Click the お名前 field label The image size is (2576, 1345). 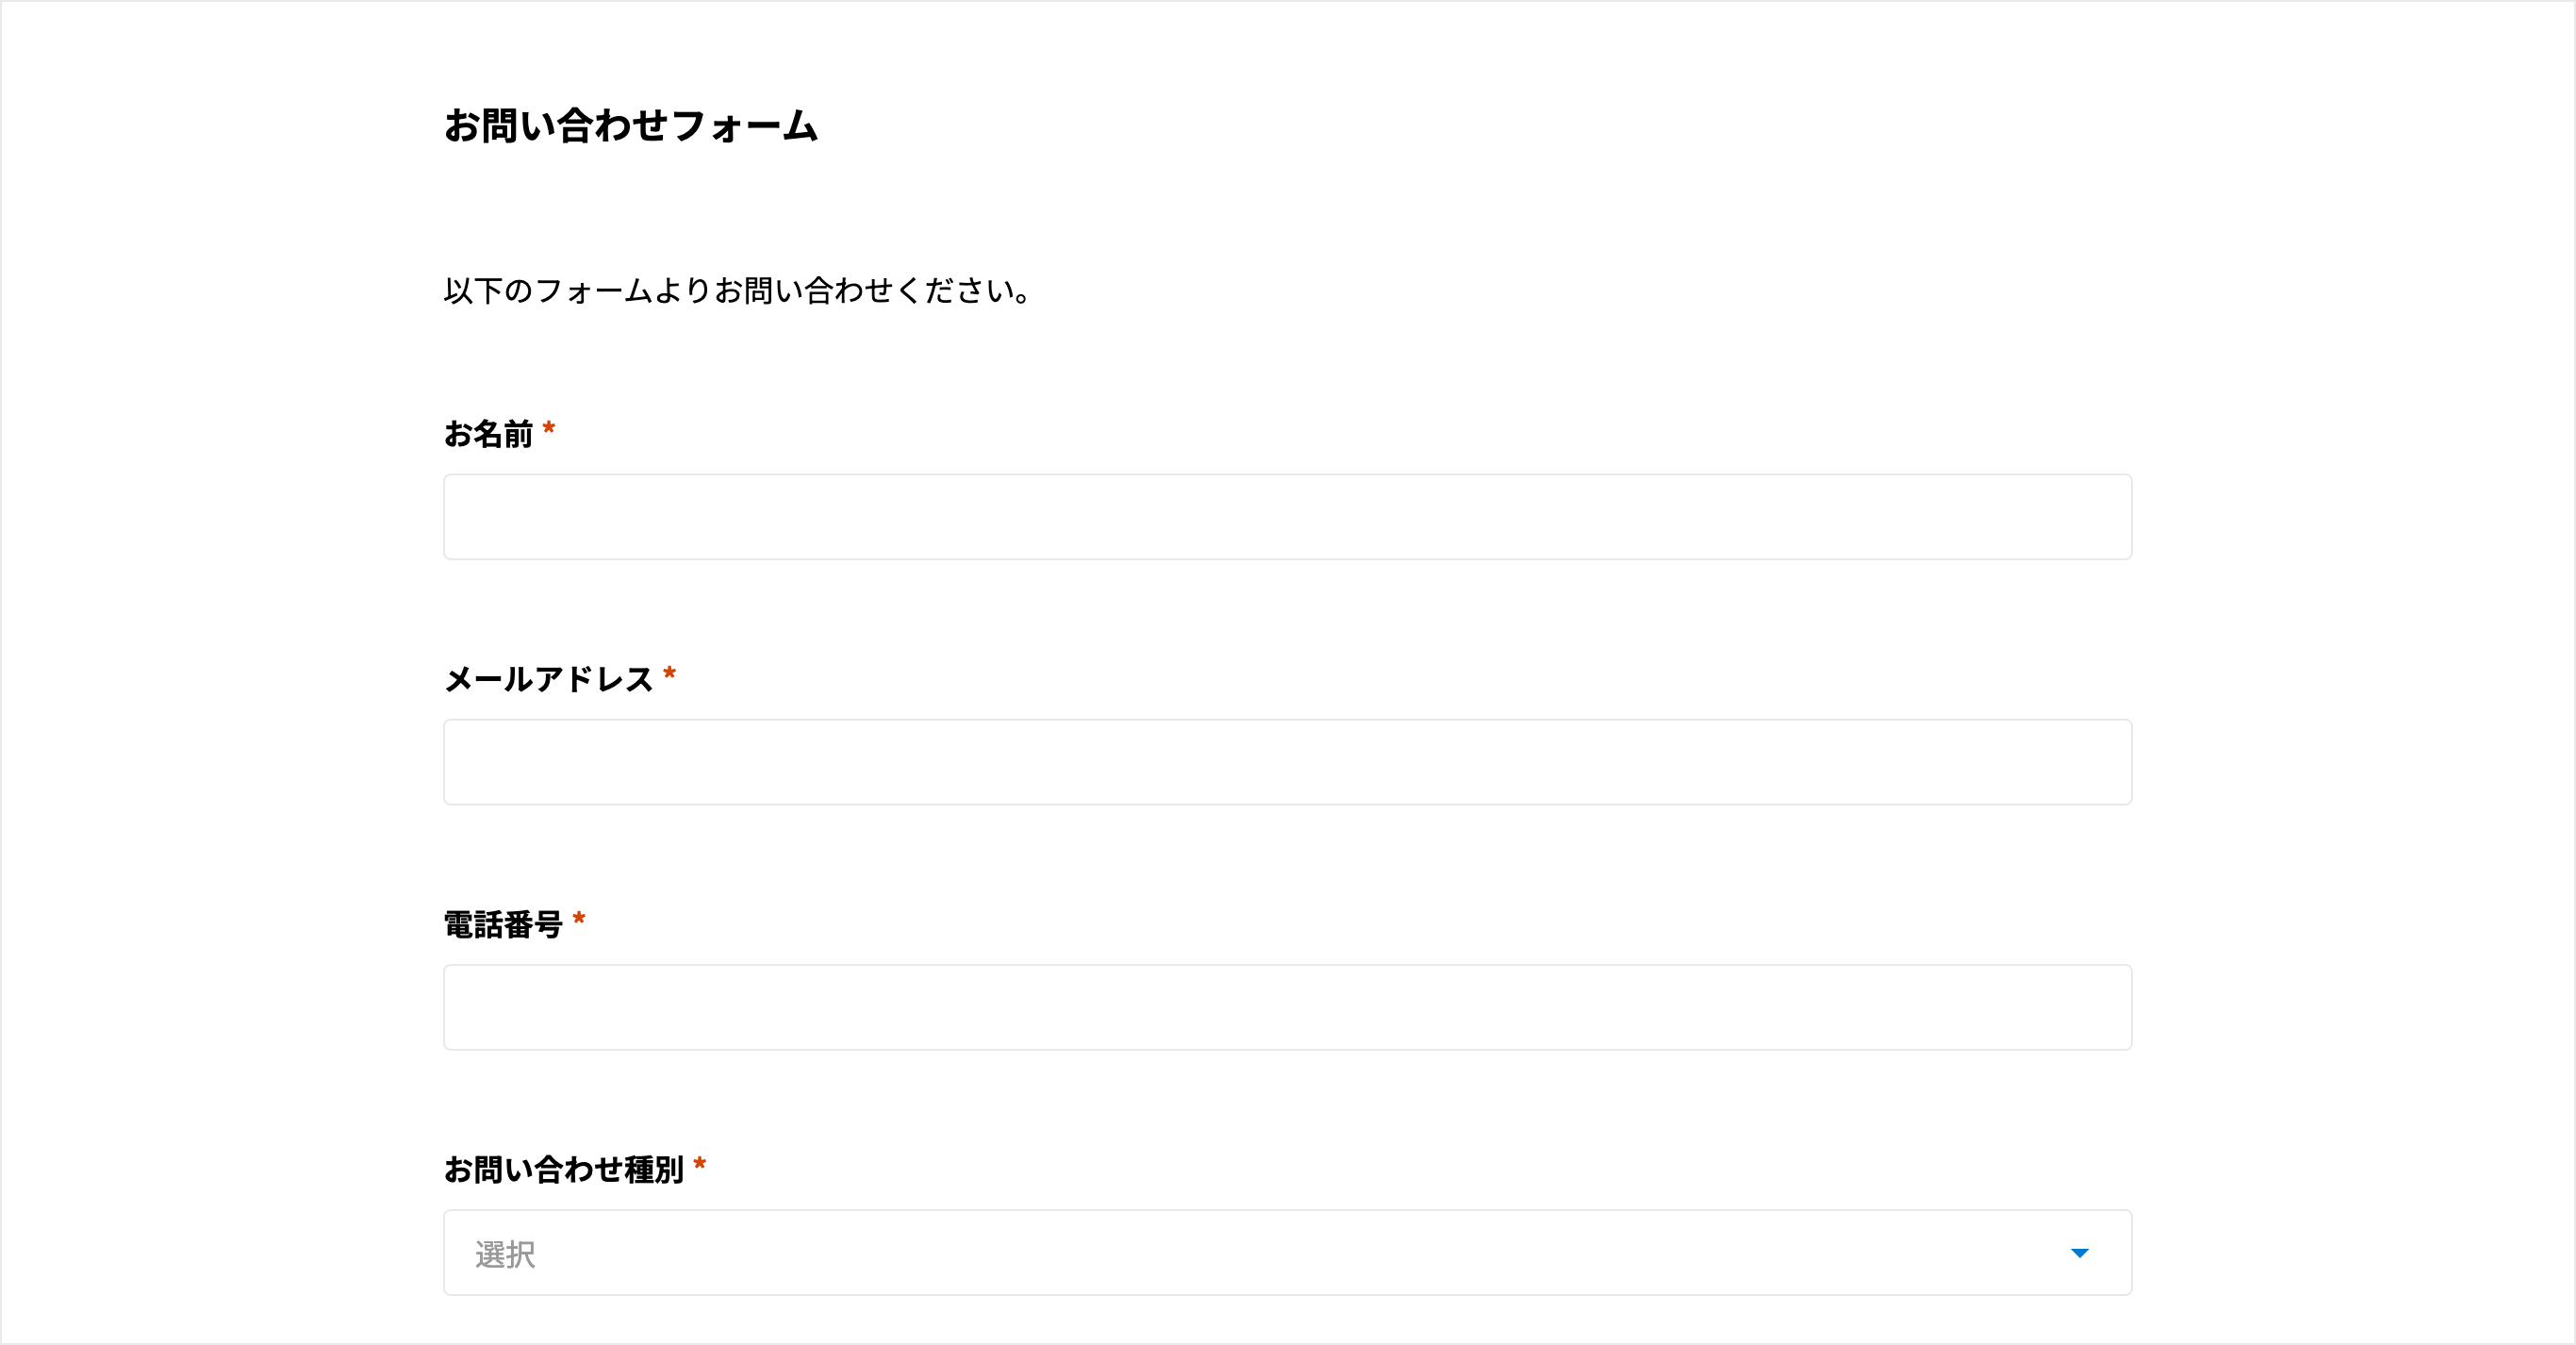[x=488, y=434]
